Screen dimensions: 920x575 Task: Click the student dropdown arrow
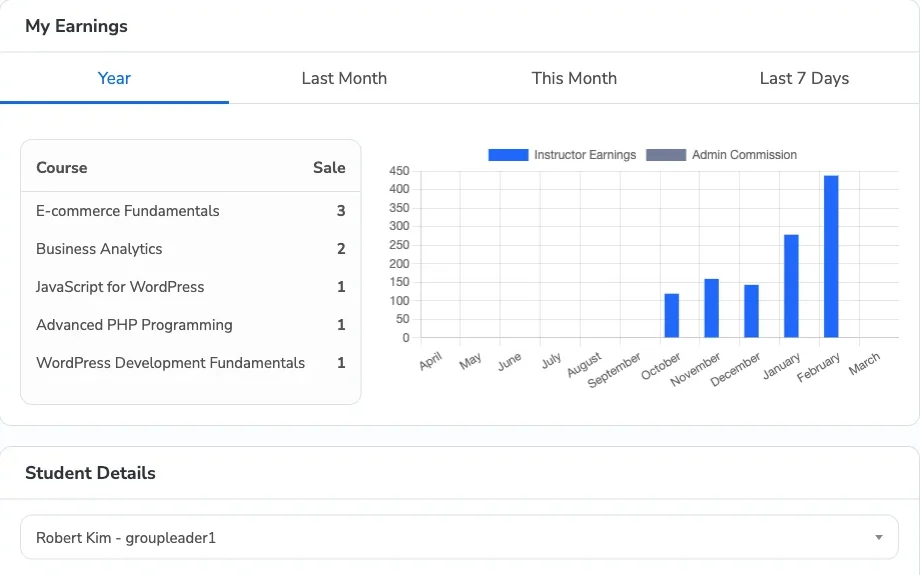coord(878,537)
